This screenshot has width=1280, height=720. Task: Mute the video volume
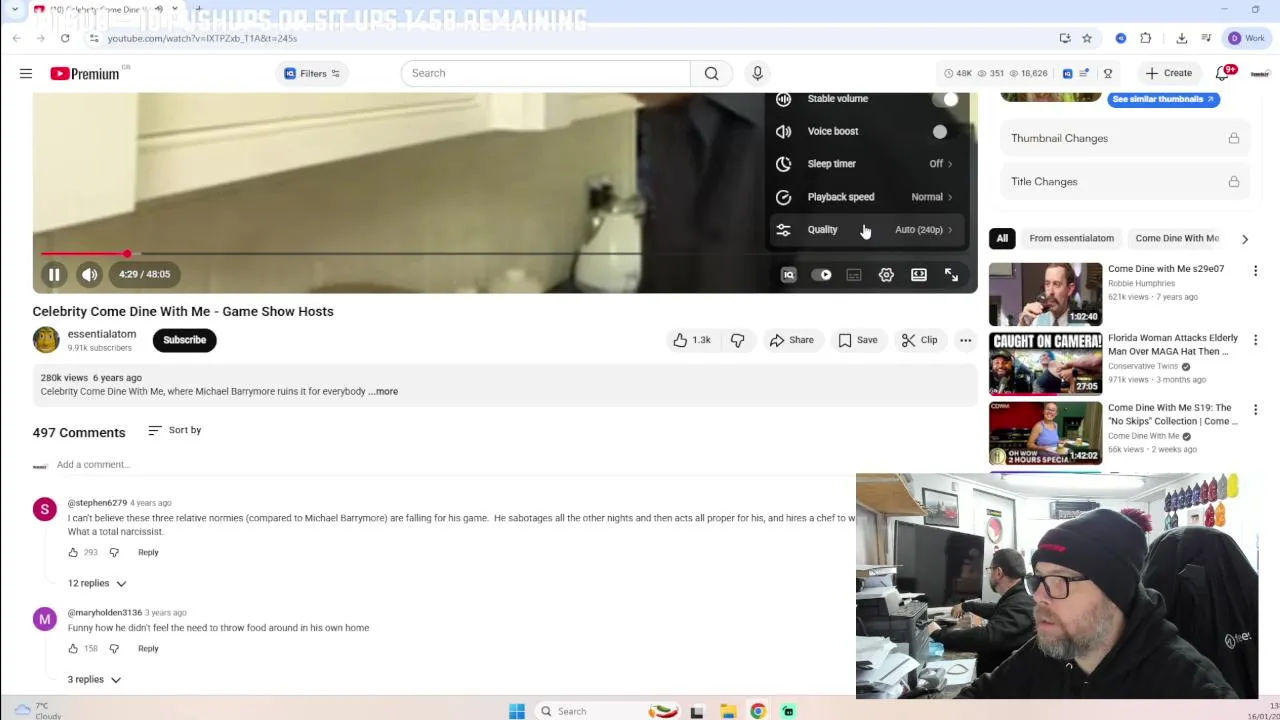tap(90, 274)
